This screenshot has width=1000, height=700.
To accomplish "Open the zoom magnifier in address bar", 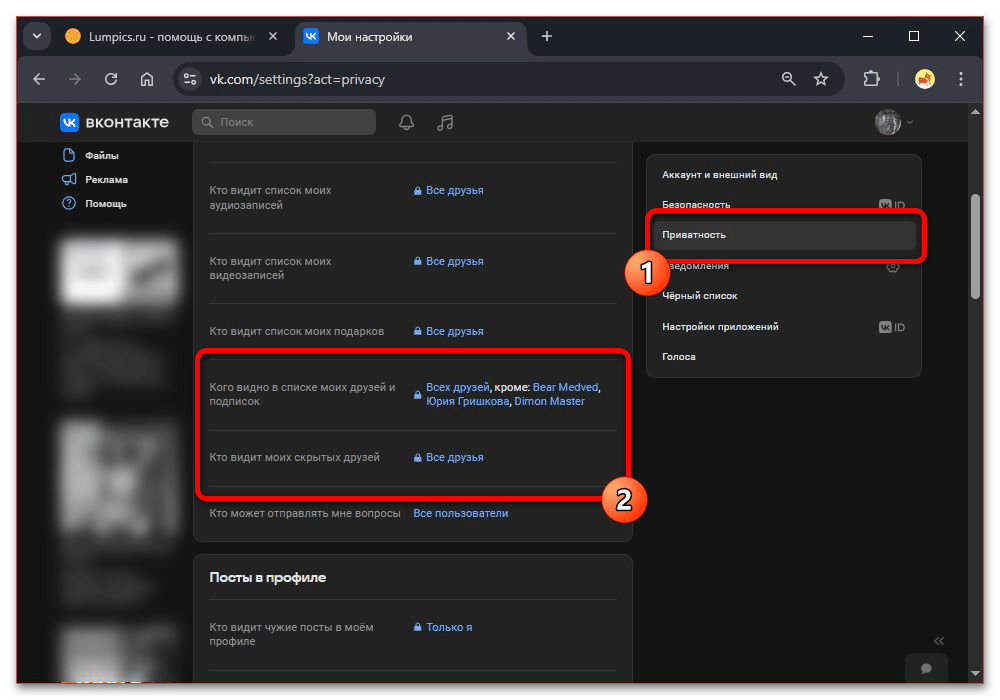I will (788, 79).
